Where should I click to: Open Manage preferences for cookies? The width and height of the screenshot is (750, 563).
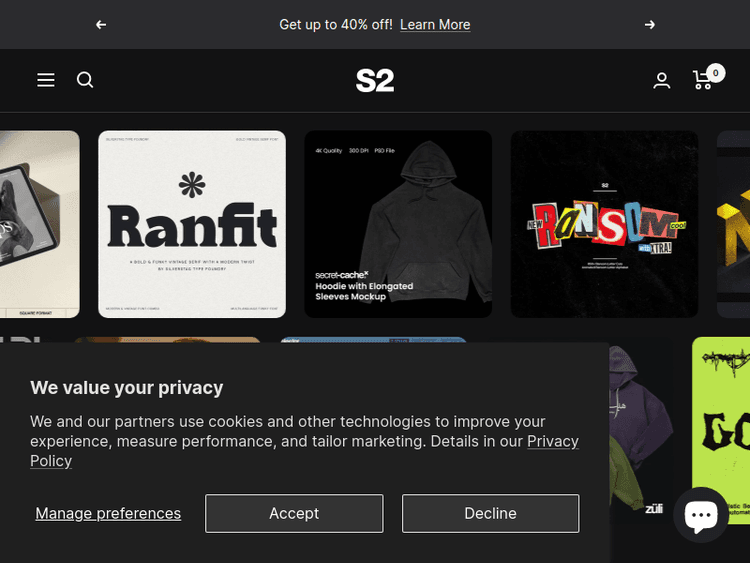[108, 513]
